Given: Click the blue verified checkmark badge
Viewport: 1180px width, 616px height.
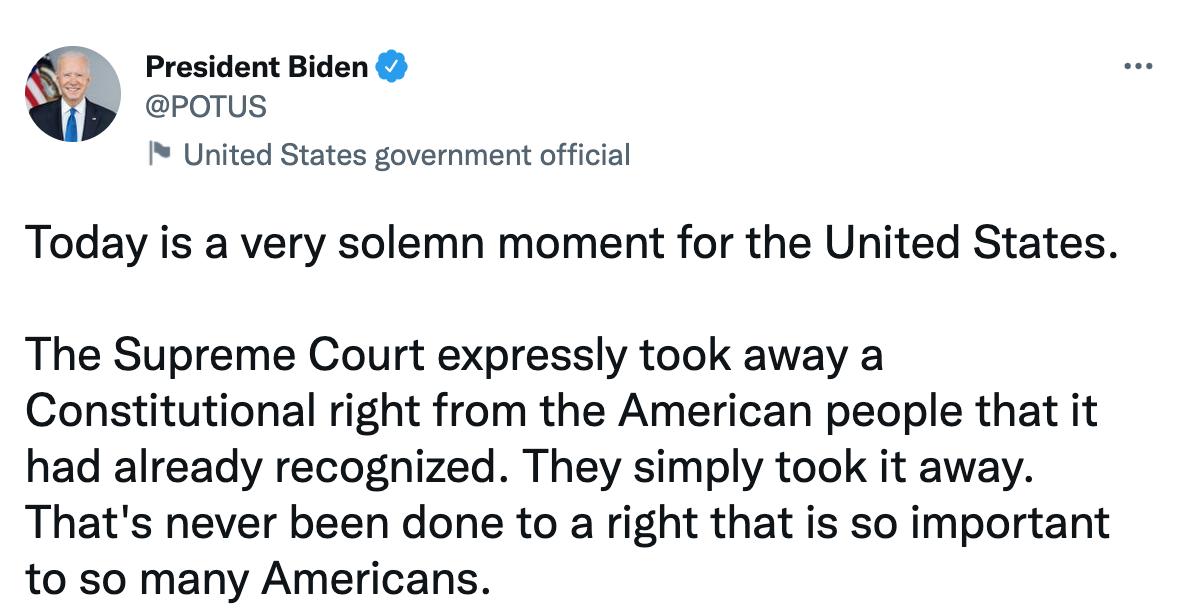Looking at the screenshot, I should click(x=392, y=68).
